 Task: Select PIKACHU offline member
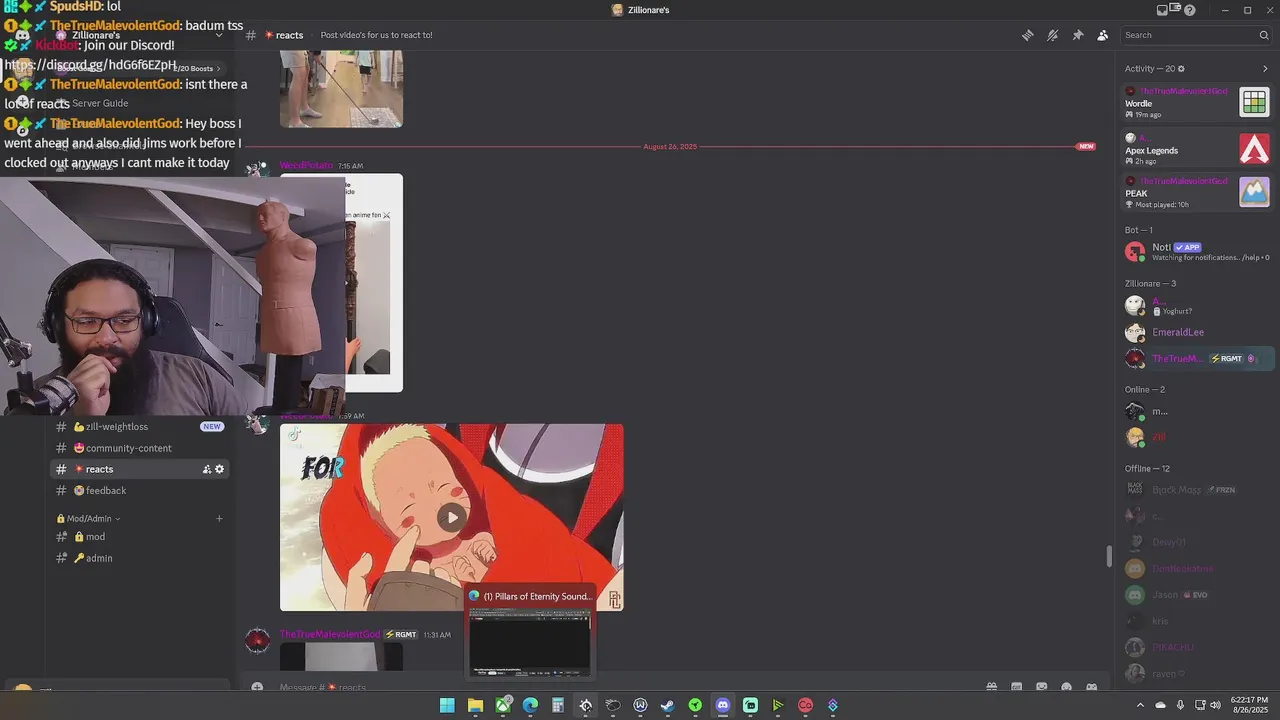click(1197, 647)
